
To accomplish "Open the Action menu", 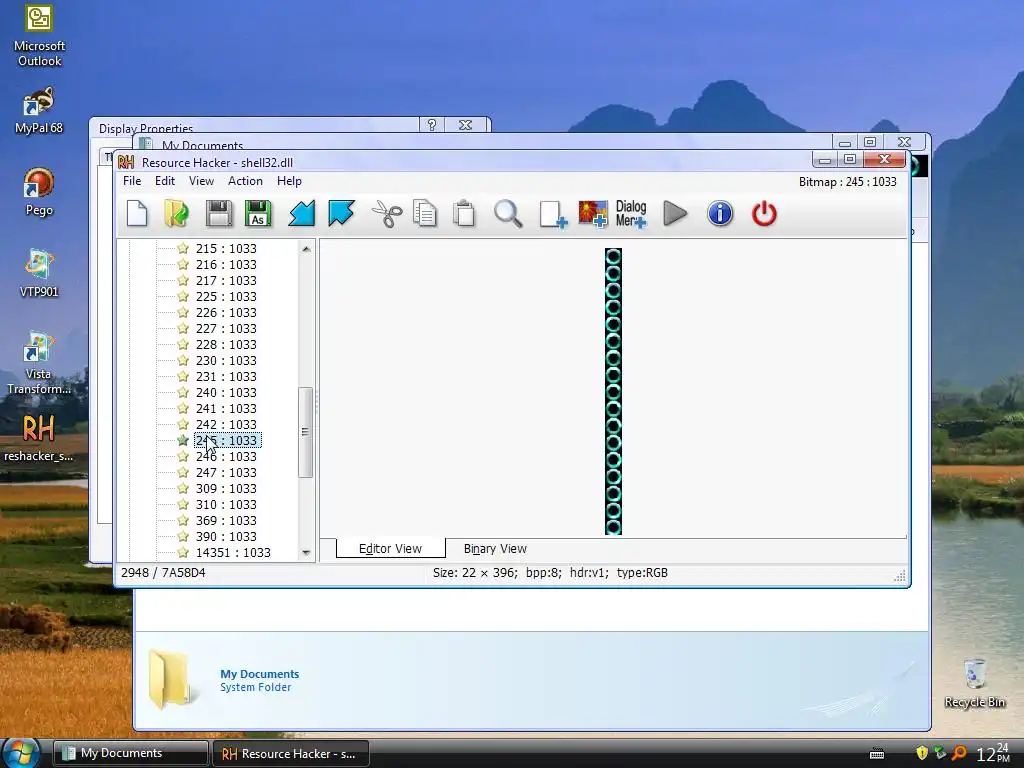I will [245, 181].
